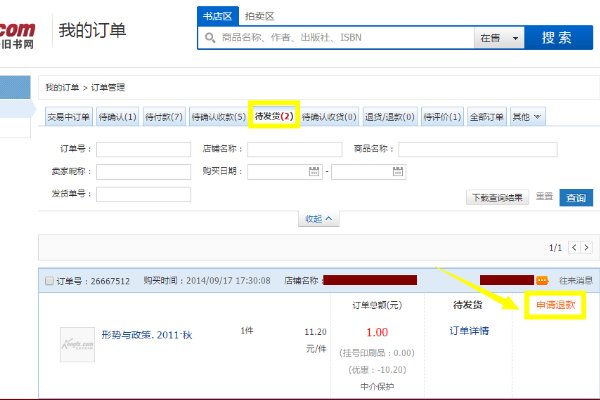Open the 待确认收款(5) tab
Viewport: 600px width, 400px height.
point(218,117)
